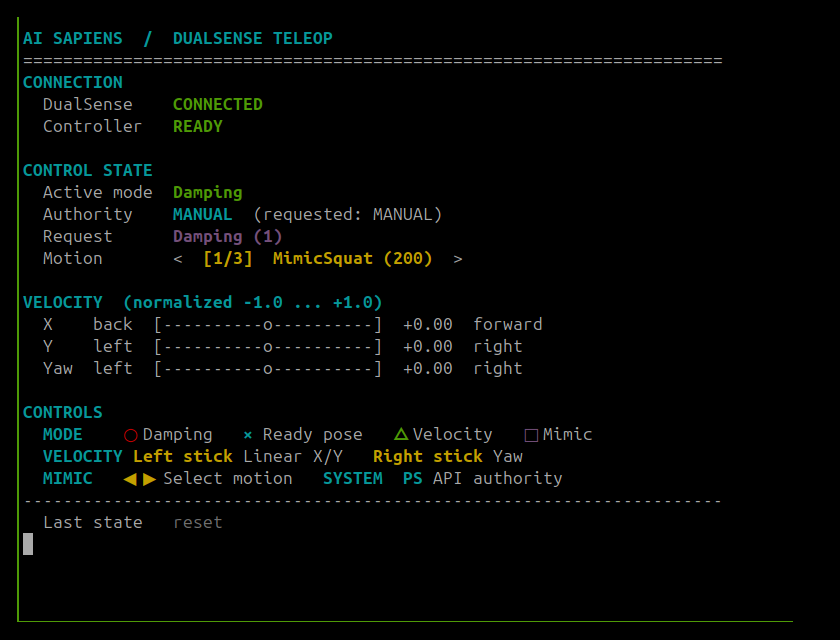Click the MimicSquat (200) motion entry
This screenshot has height=640, width=840.
point(352,259)
